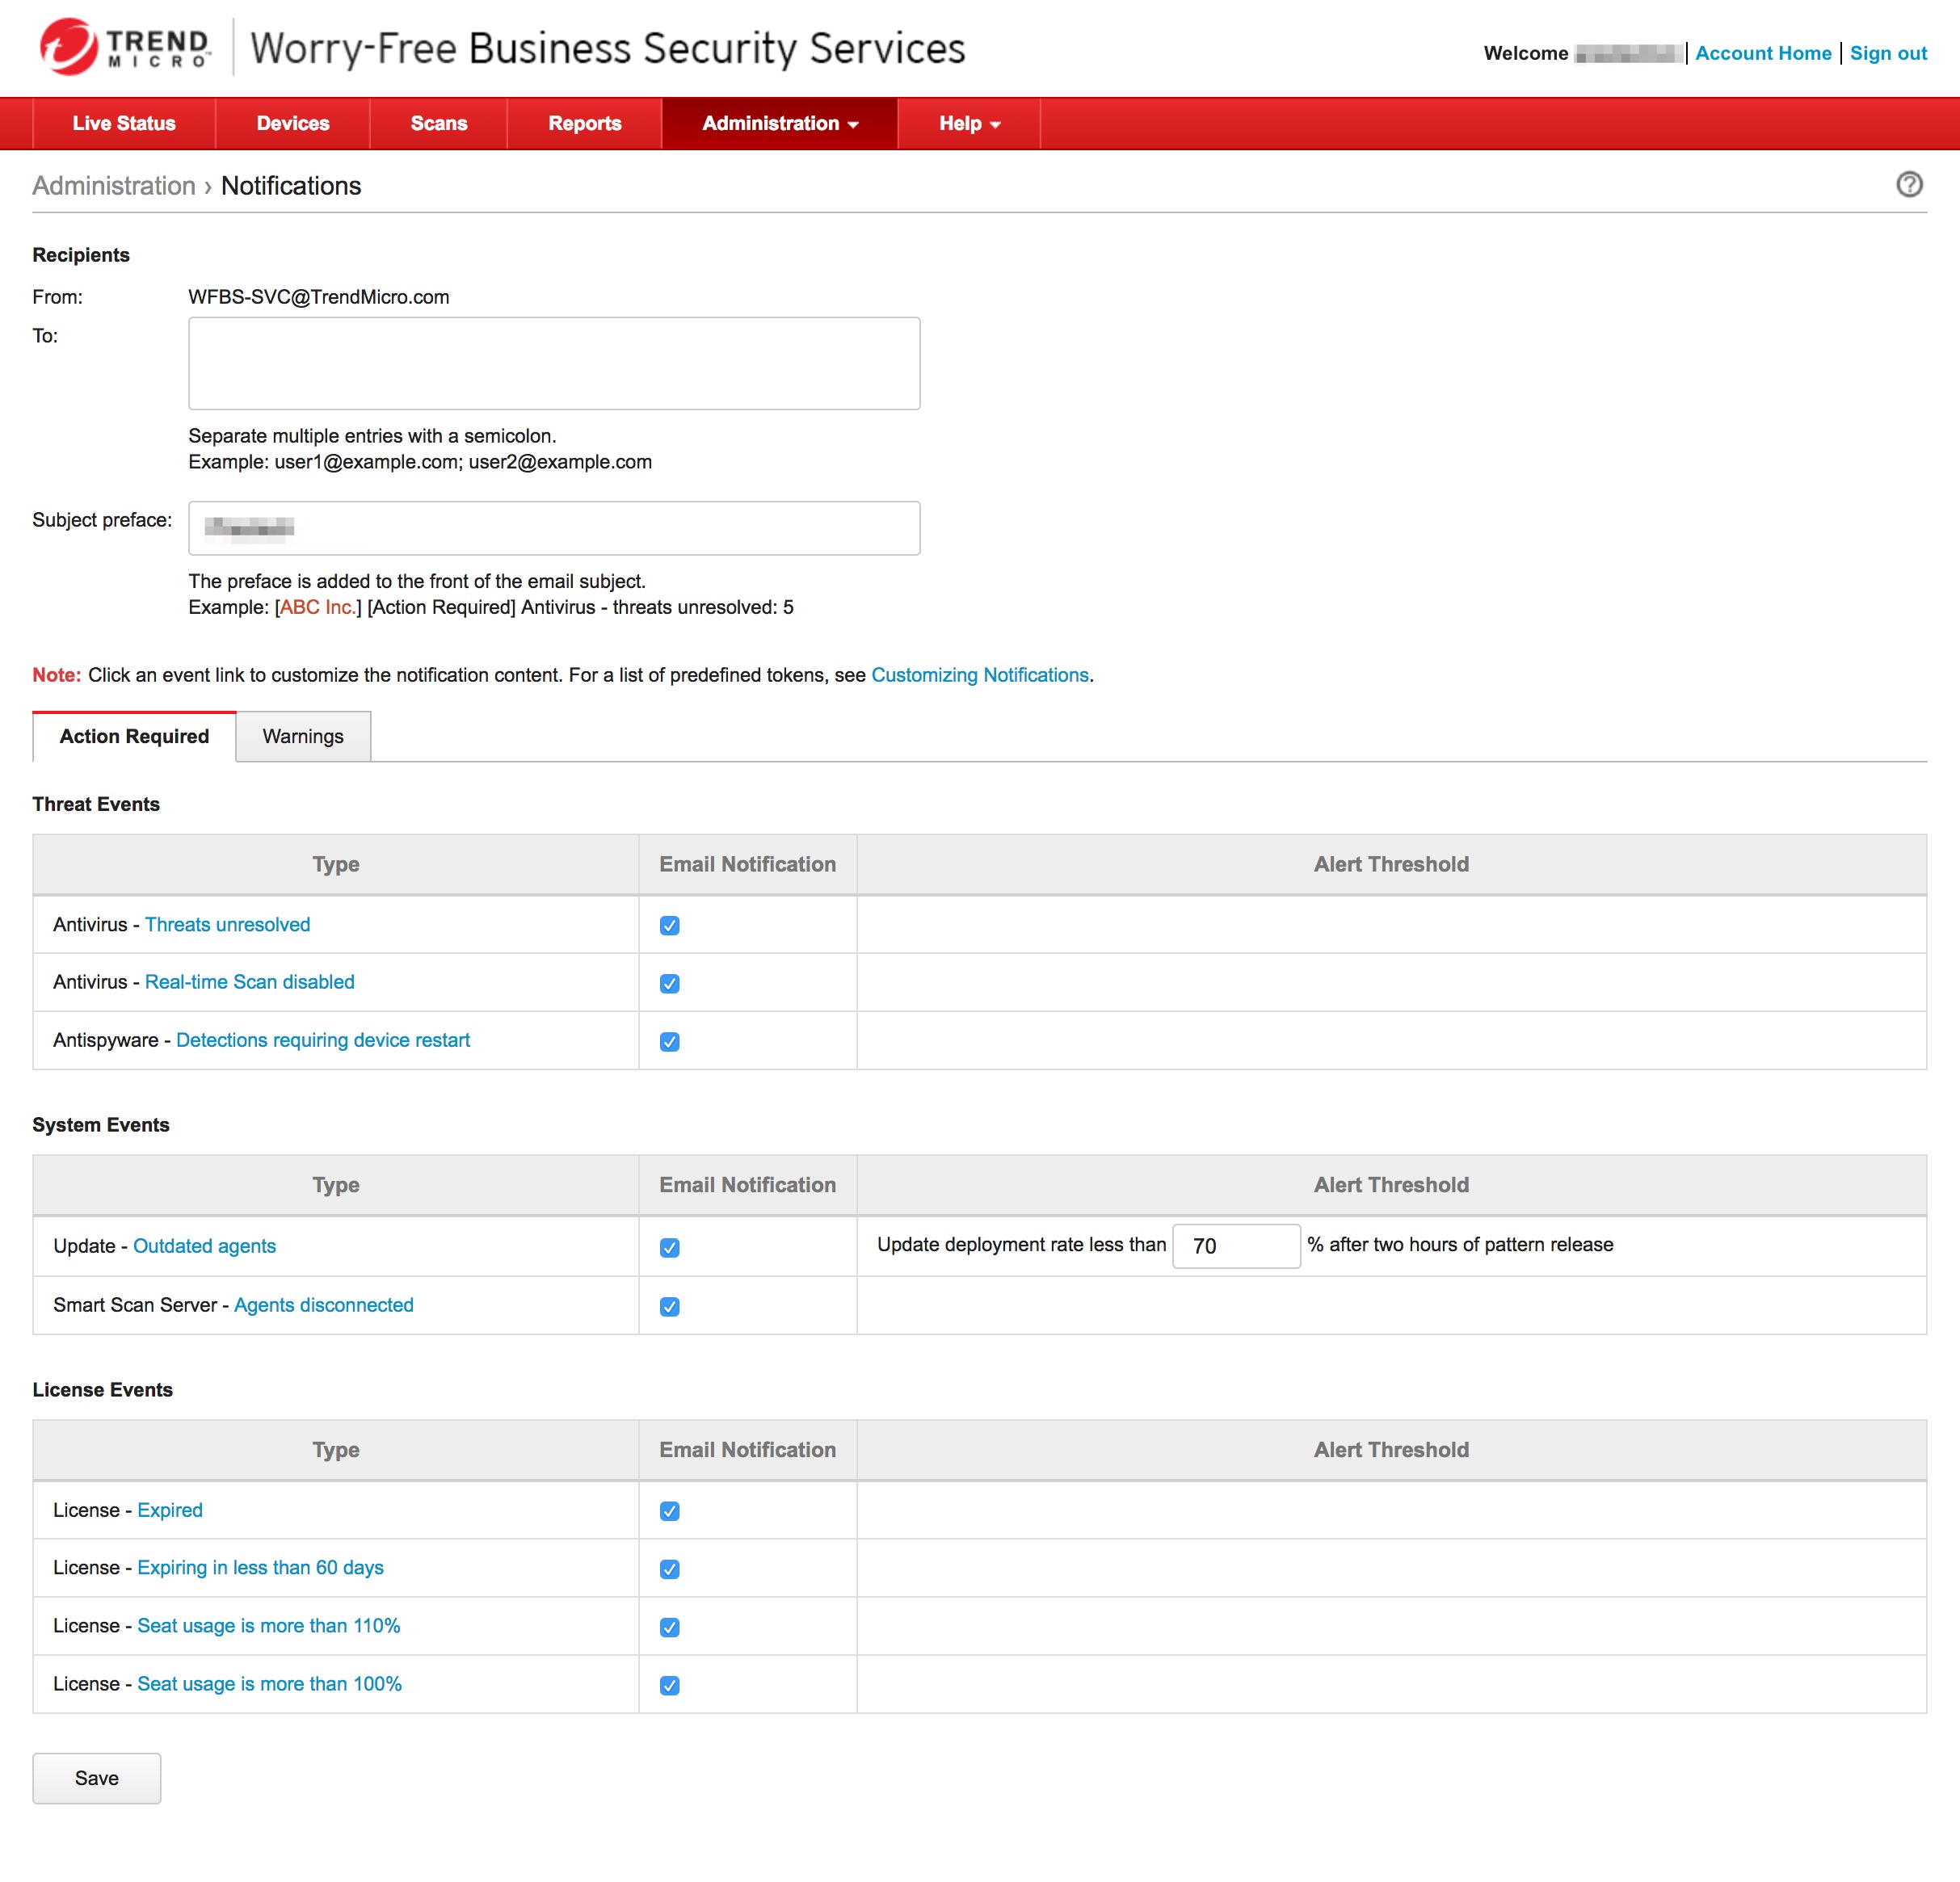The height and width of the screenshot is (1882, 1960).
Task: Open Agents disconnected event link
Action: click(x=323, y=1306)
